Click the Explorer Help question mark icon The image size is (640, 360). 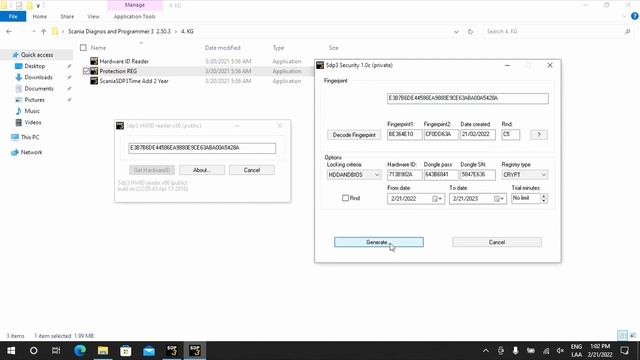pos(635,16)
